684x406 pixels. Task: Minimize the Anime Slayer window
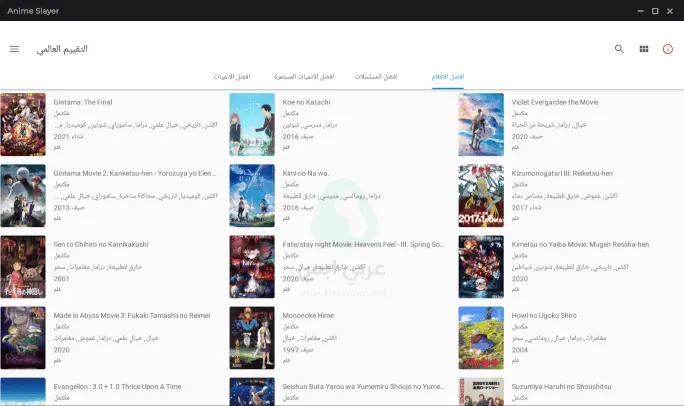(640, 11)
